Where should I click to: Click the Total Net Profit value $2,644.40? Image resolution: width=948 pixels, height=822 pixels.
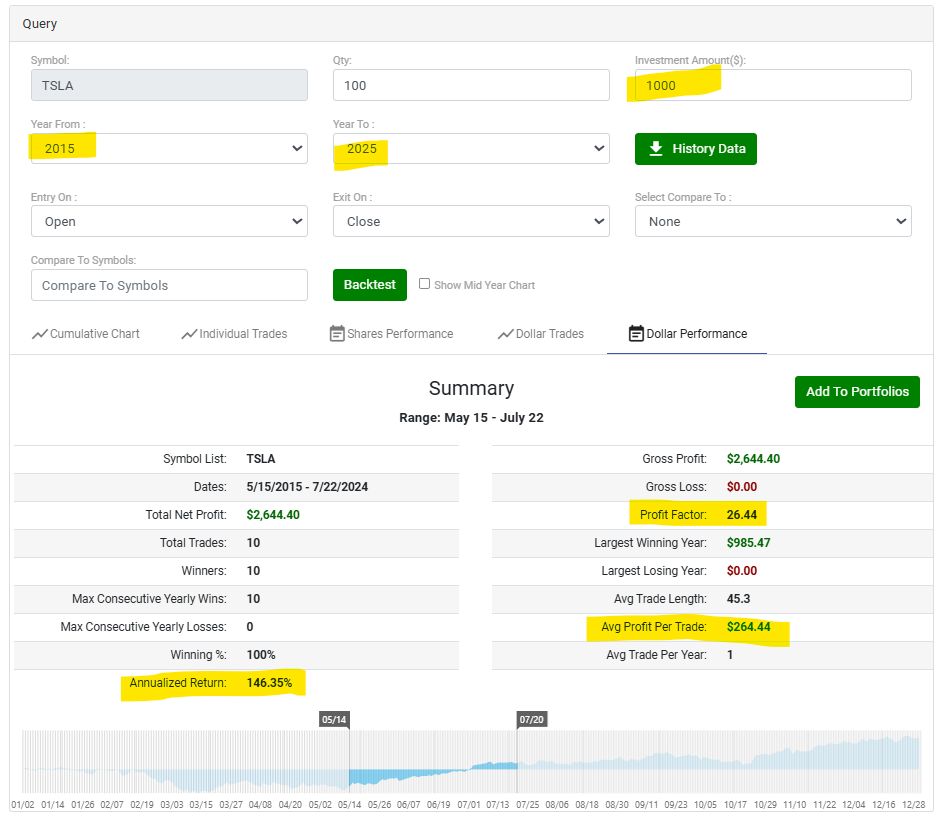pyautogui.click(x=273, y=515)
